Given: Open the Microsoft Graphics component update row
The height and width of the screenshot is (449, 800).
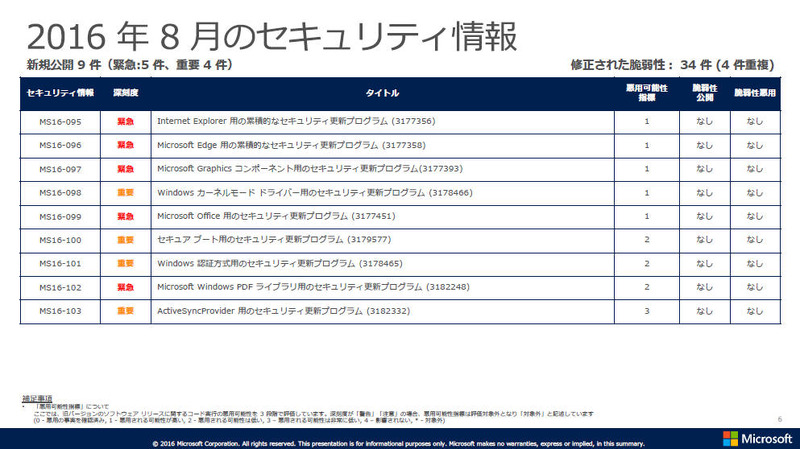Looking at the screenshot, I should [295, 168].
